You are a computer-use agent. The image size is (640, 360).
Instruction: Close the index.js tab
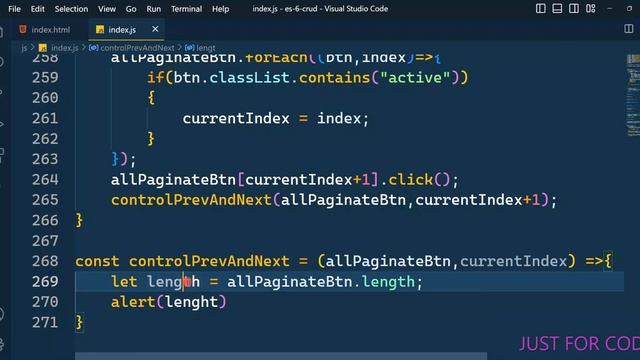(x=155, y=29)
